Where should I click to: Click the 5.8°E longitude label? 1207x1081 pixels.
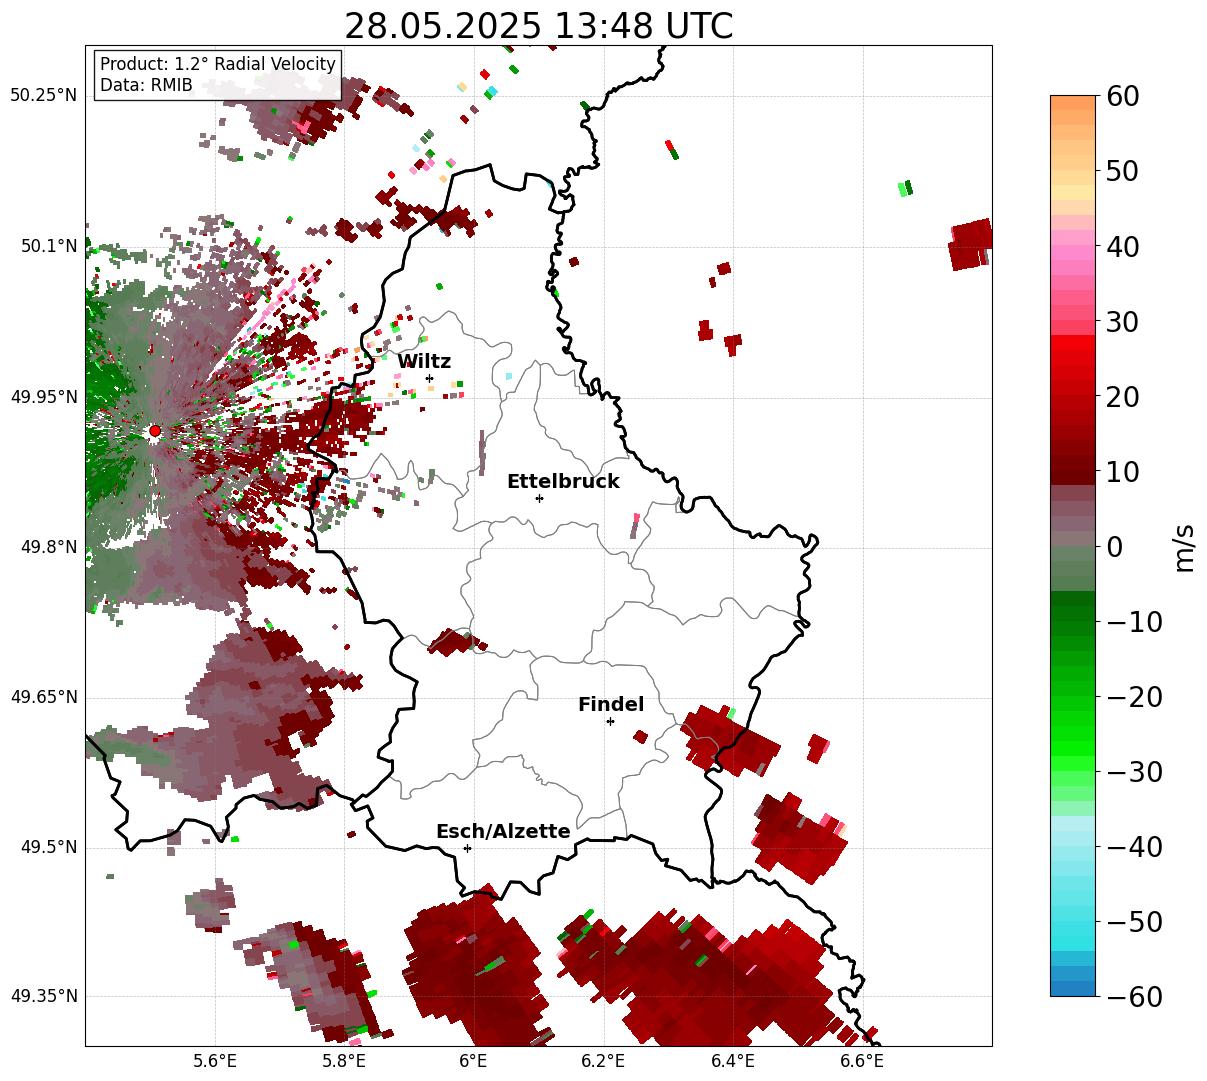pyautogui.click(x=344, y=1062)
